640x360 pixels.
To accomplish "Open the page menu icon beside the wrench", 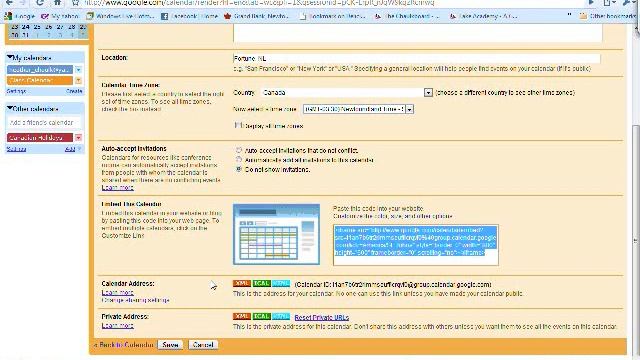I will [x=609, y=2].
